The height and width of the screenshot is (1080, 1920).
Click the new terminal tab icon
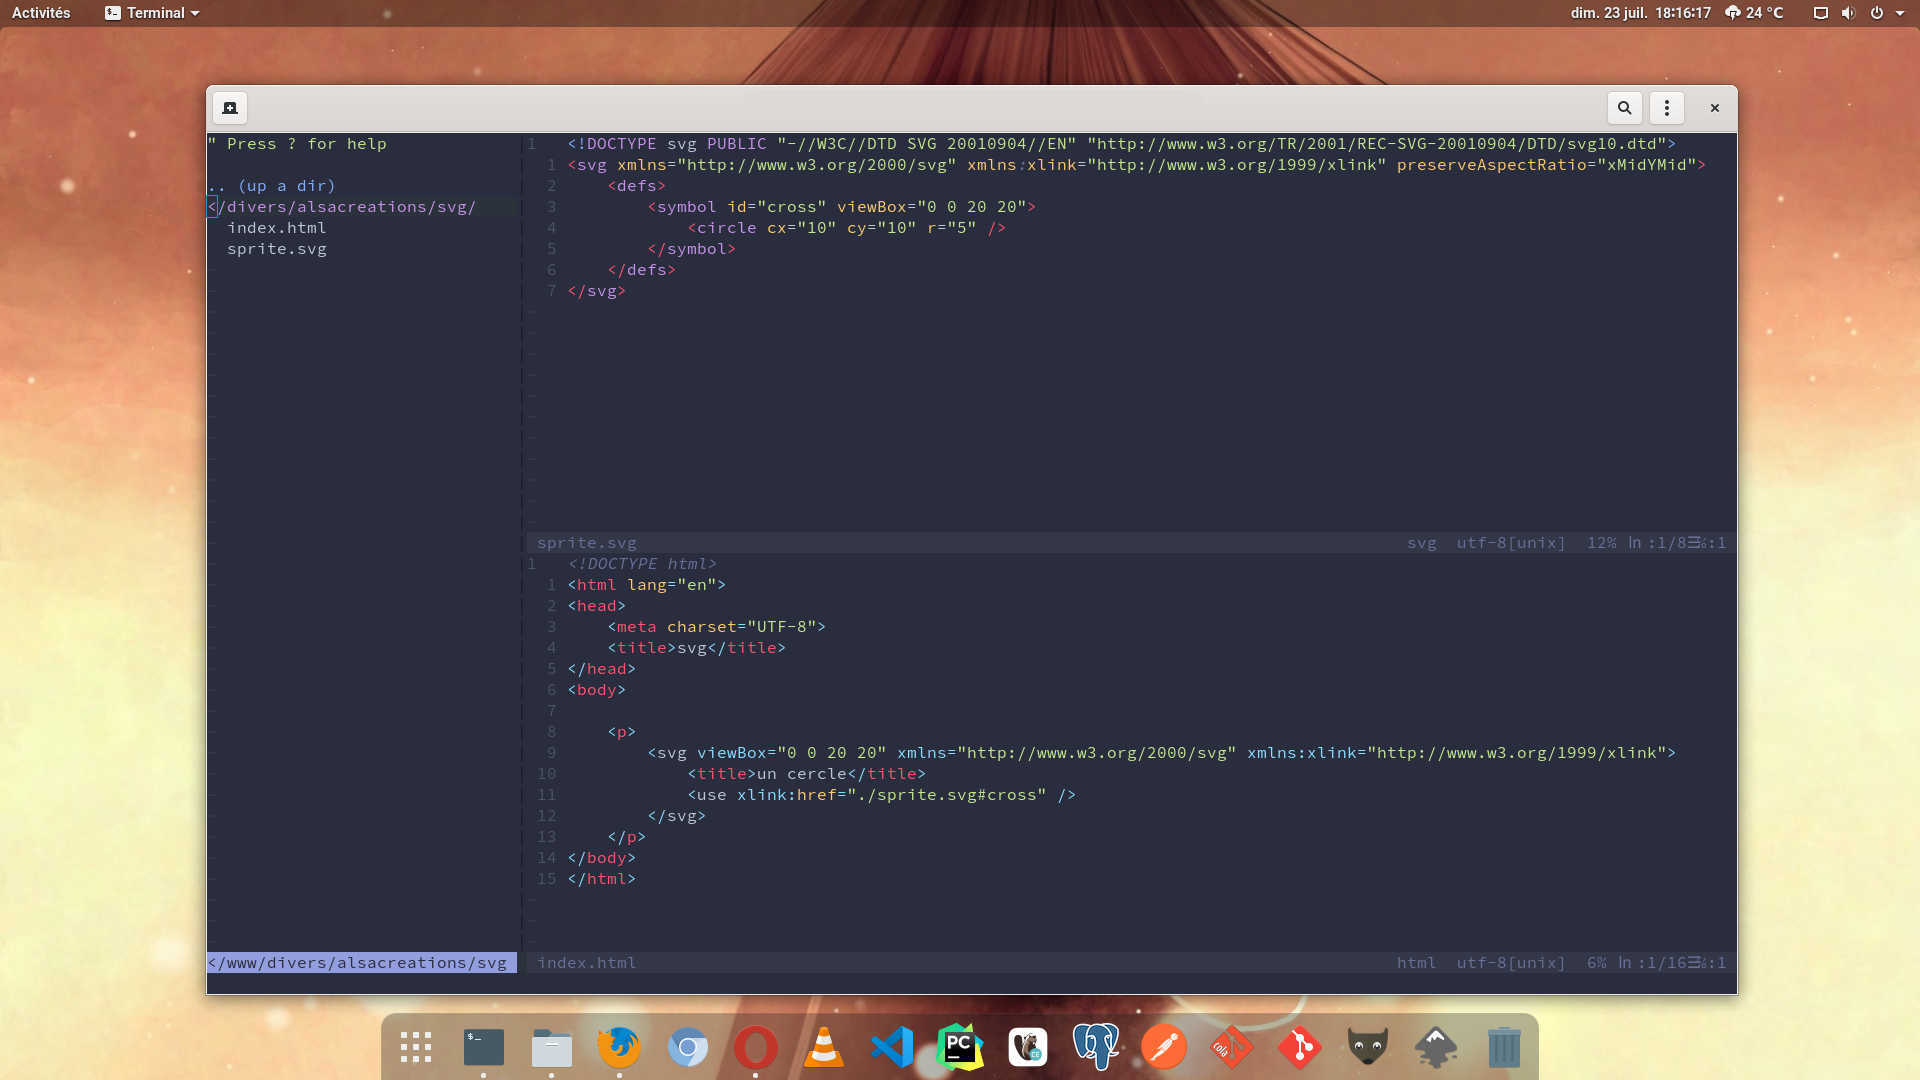tap(229, 108)
